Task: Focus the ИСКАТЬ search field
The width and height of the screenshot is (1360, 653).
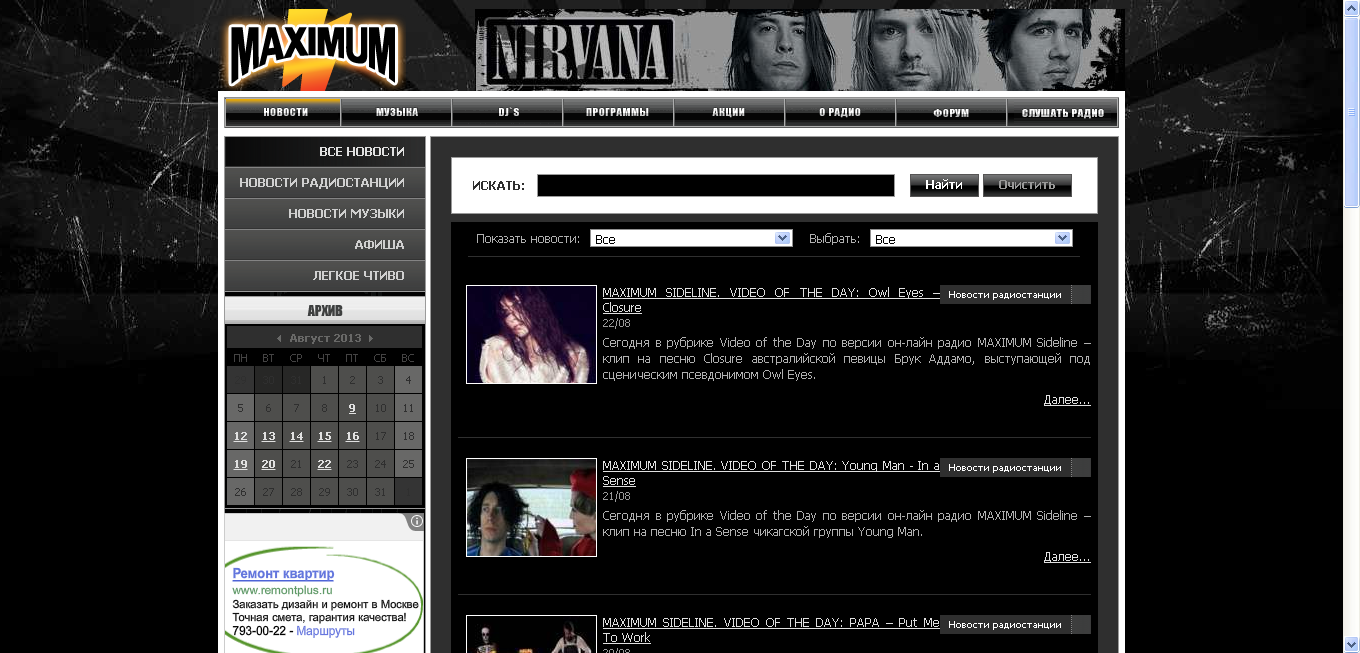Action: (x=716, y=186)
